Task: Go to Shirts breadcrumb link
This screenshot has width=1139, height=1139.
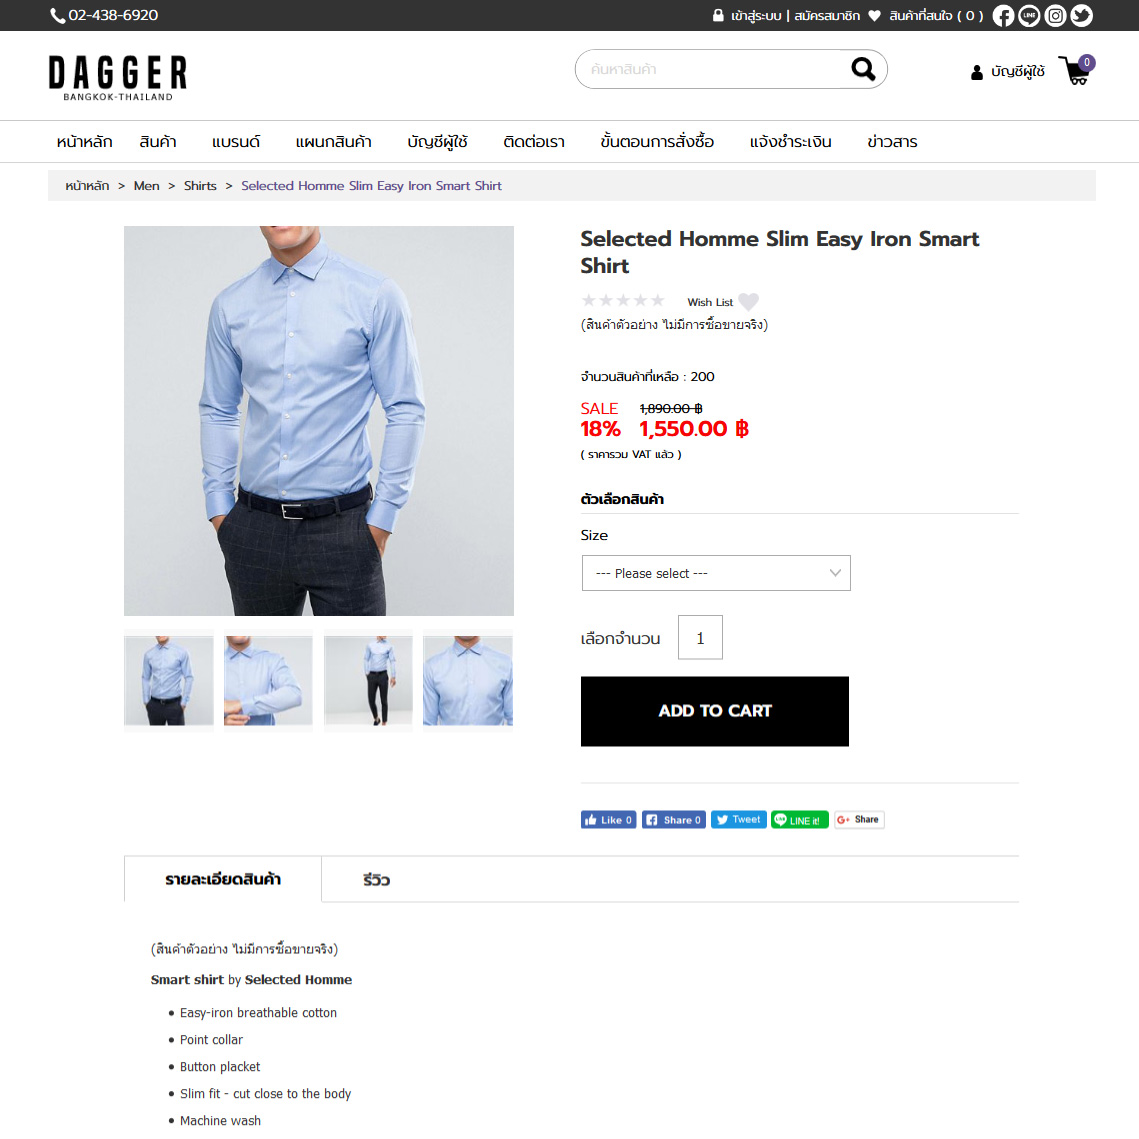Action: point(200,186)
